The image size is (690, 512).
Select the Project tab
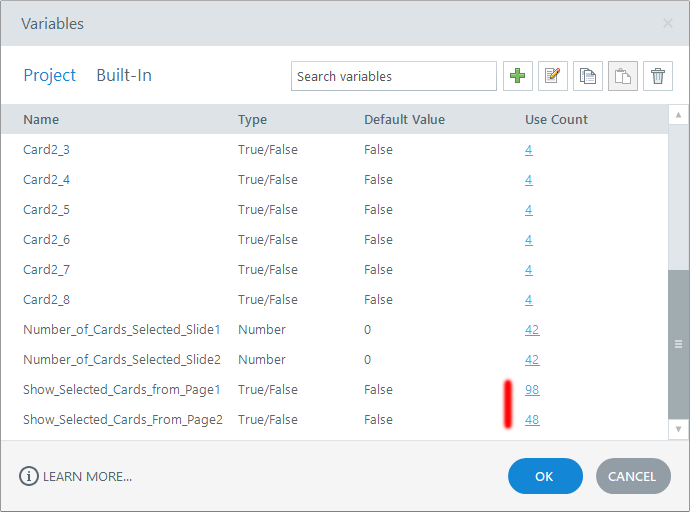point(50,75)
